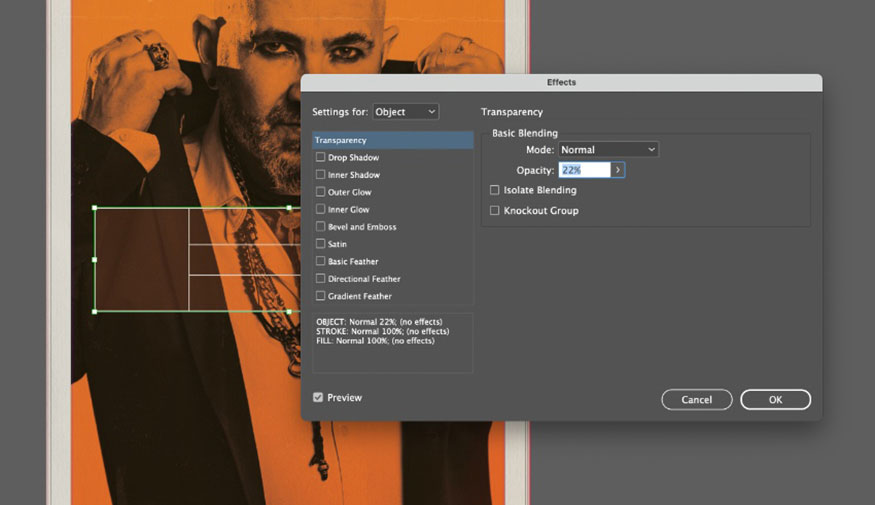Select the Gradient Feather label in list
The height and width of the screenshot is (505, 875).
click(360, 296)
